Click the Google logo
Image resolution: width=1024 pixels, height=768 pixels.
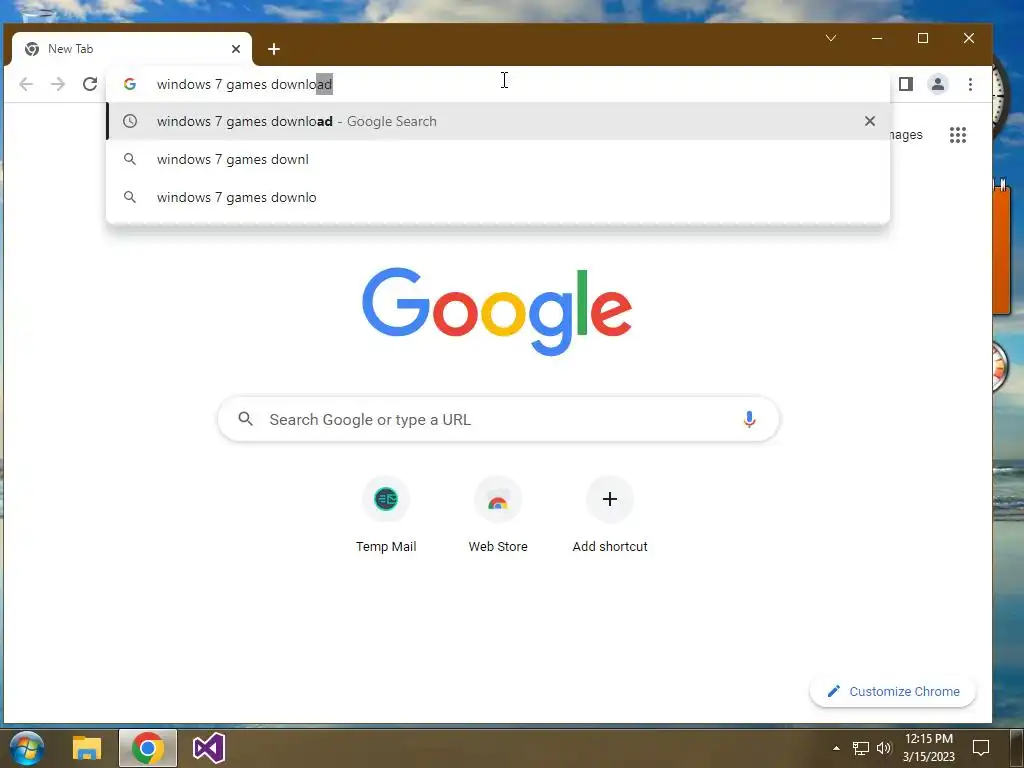coord(497,312)
